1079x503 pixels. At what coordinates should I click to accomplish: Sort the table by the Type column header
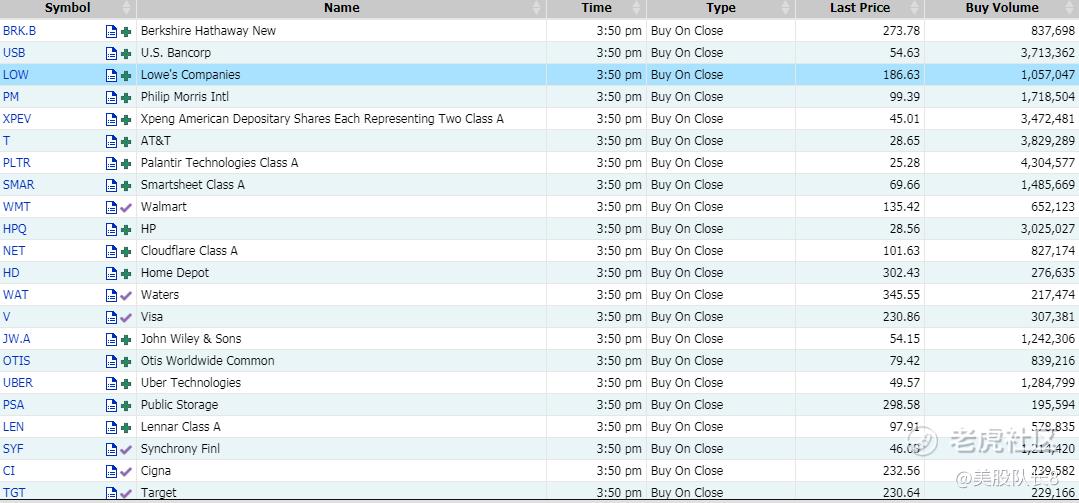pos(720,8)
